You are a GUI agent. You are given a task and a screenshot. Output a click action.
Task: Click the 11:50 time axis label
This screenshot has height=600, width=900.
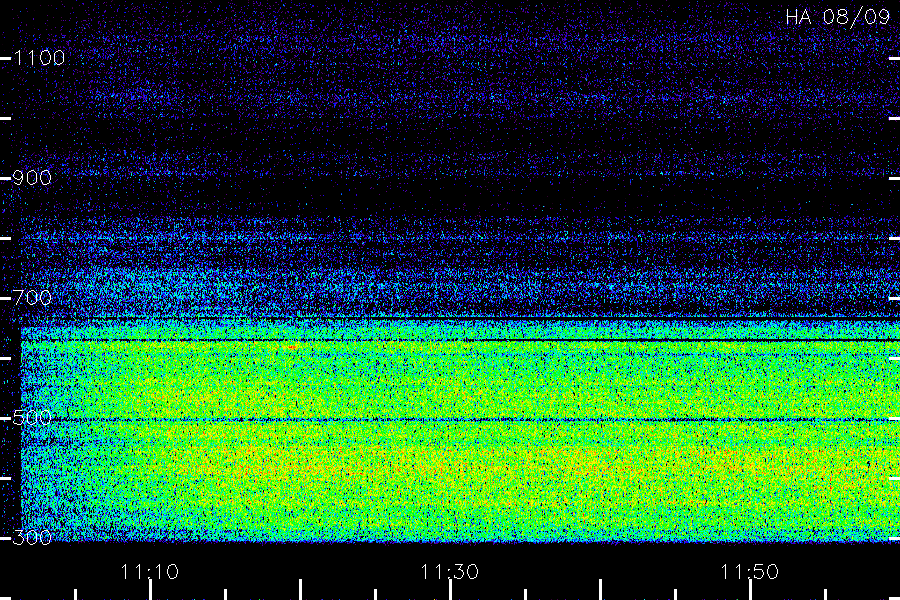click(749, 571)
